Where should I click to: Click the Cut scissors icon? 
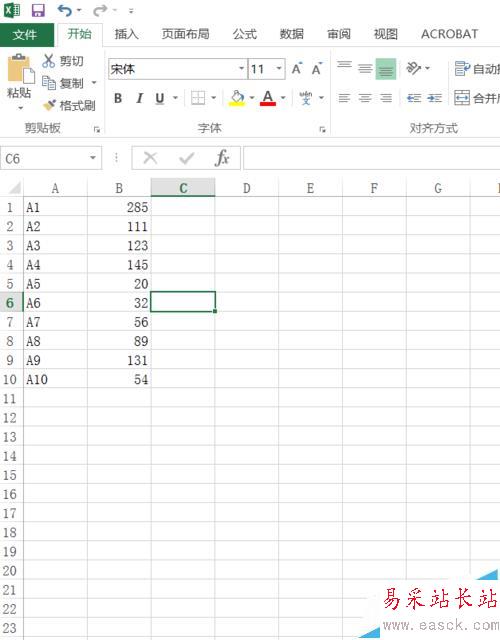coord(49,61)
